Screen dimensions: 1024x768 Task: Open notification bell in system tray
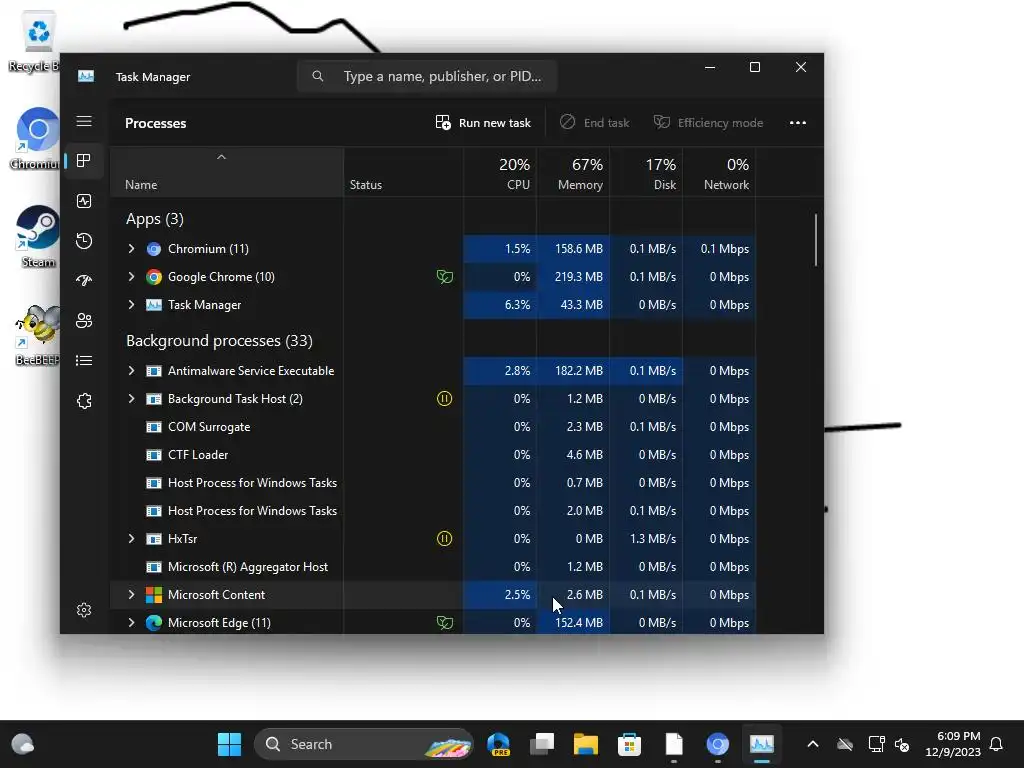996,744
